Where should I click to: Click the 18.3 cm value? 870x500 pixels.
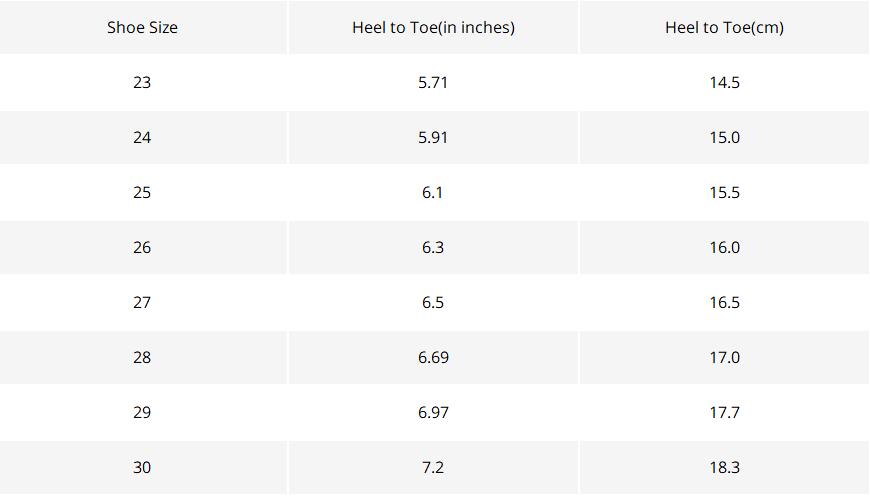point(724,467)
